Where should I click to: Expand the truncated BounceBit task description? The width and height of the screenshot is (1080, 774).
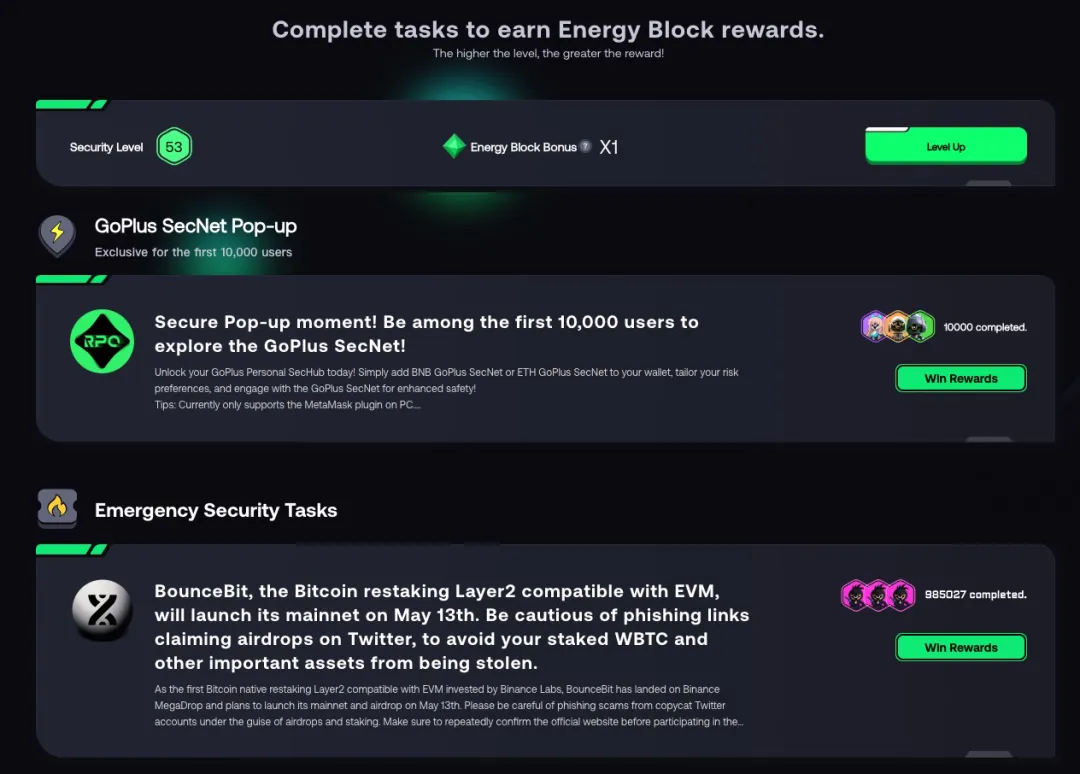449,706
